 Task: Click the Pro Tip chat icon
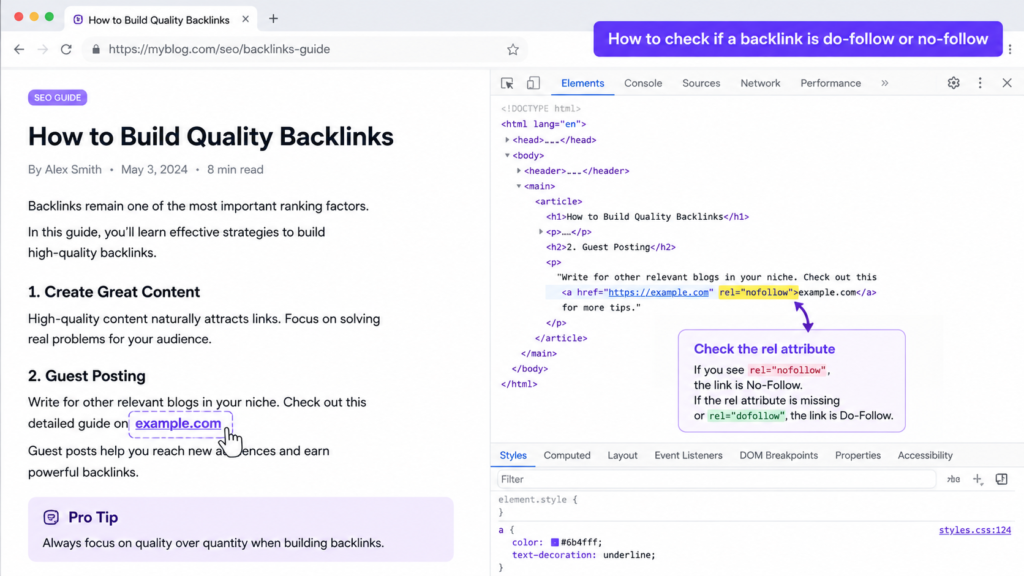pyautogui.click(x=51, y=517)
